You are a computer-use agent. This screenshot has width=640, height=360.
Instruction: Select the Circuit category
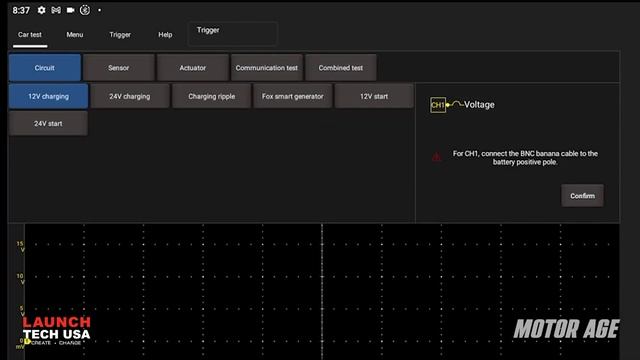(44, 68)
